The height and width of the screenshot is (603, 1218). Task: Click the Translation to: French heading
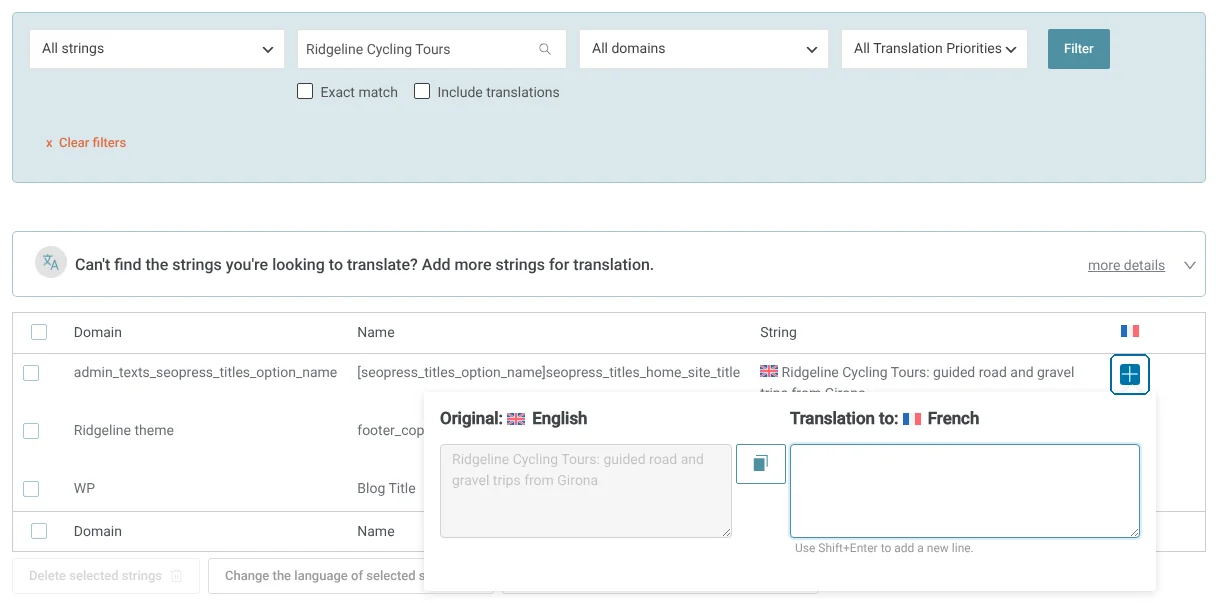pyautogui.click(x=885, y=419)
